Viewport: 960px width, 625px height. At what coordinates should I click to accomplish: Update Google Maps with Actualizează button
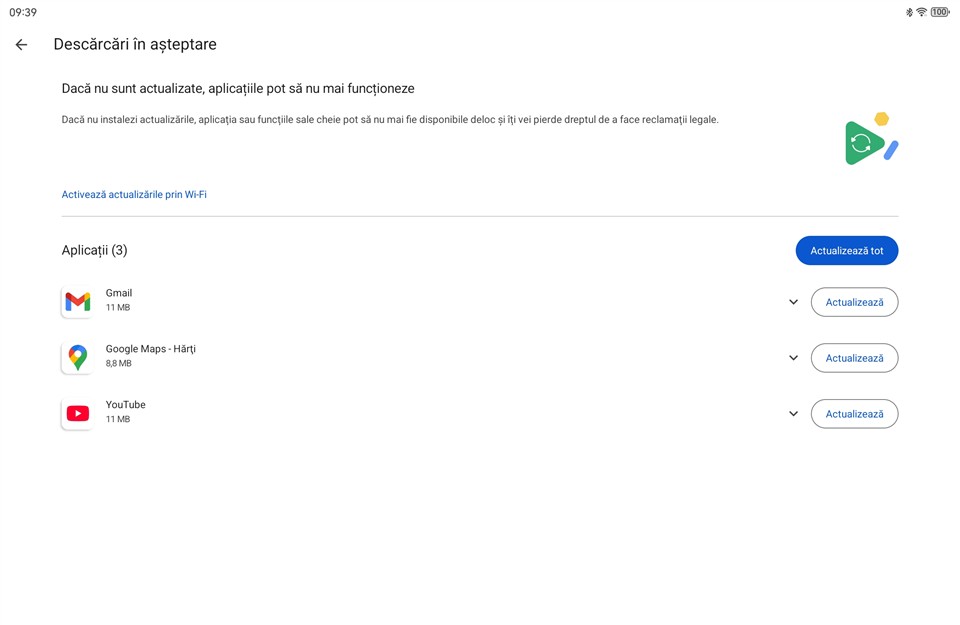(x=854, y=358)
